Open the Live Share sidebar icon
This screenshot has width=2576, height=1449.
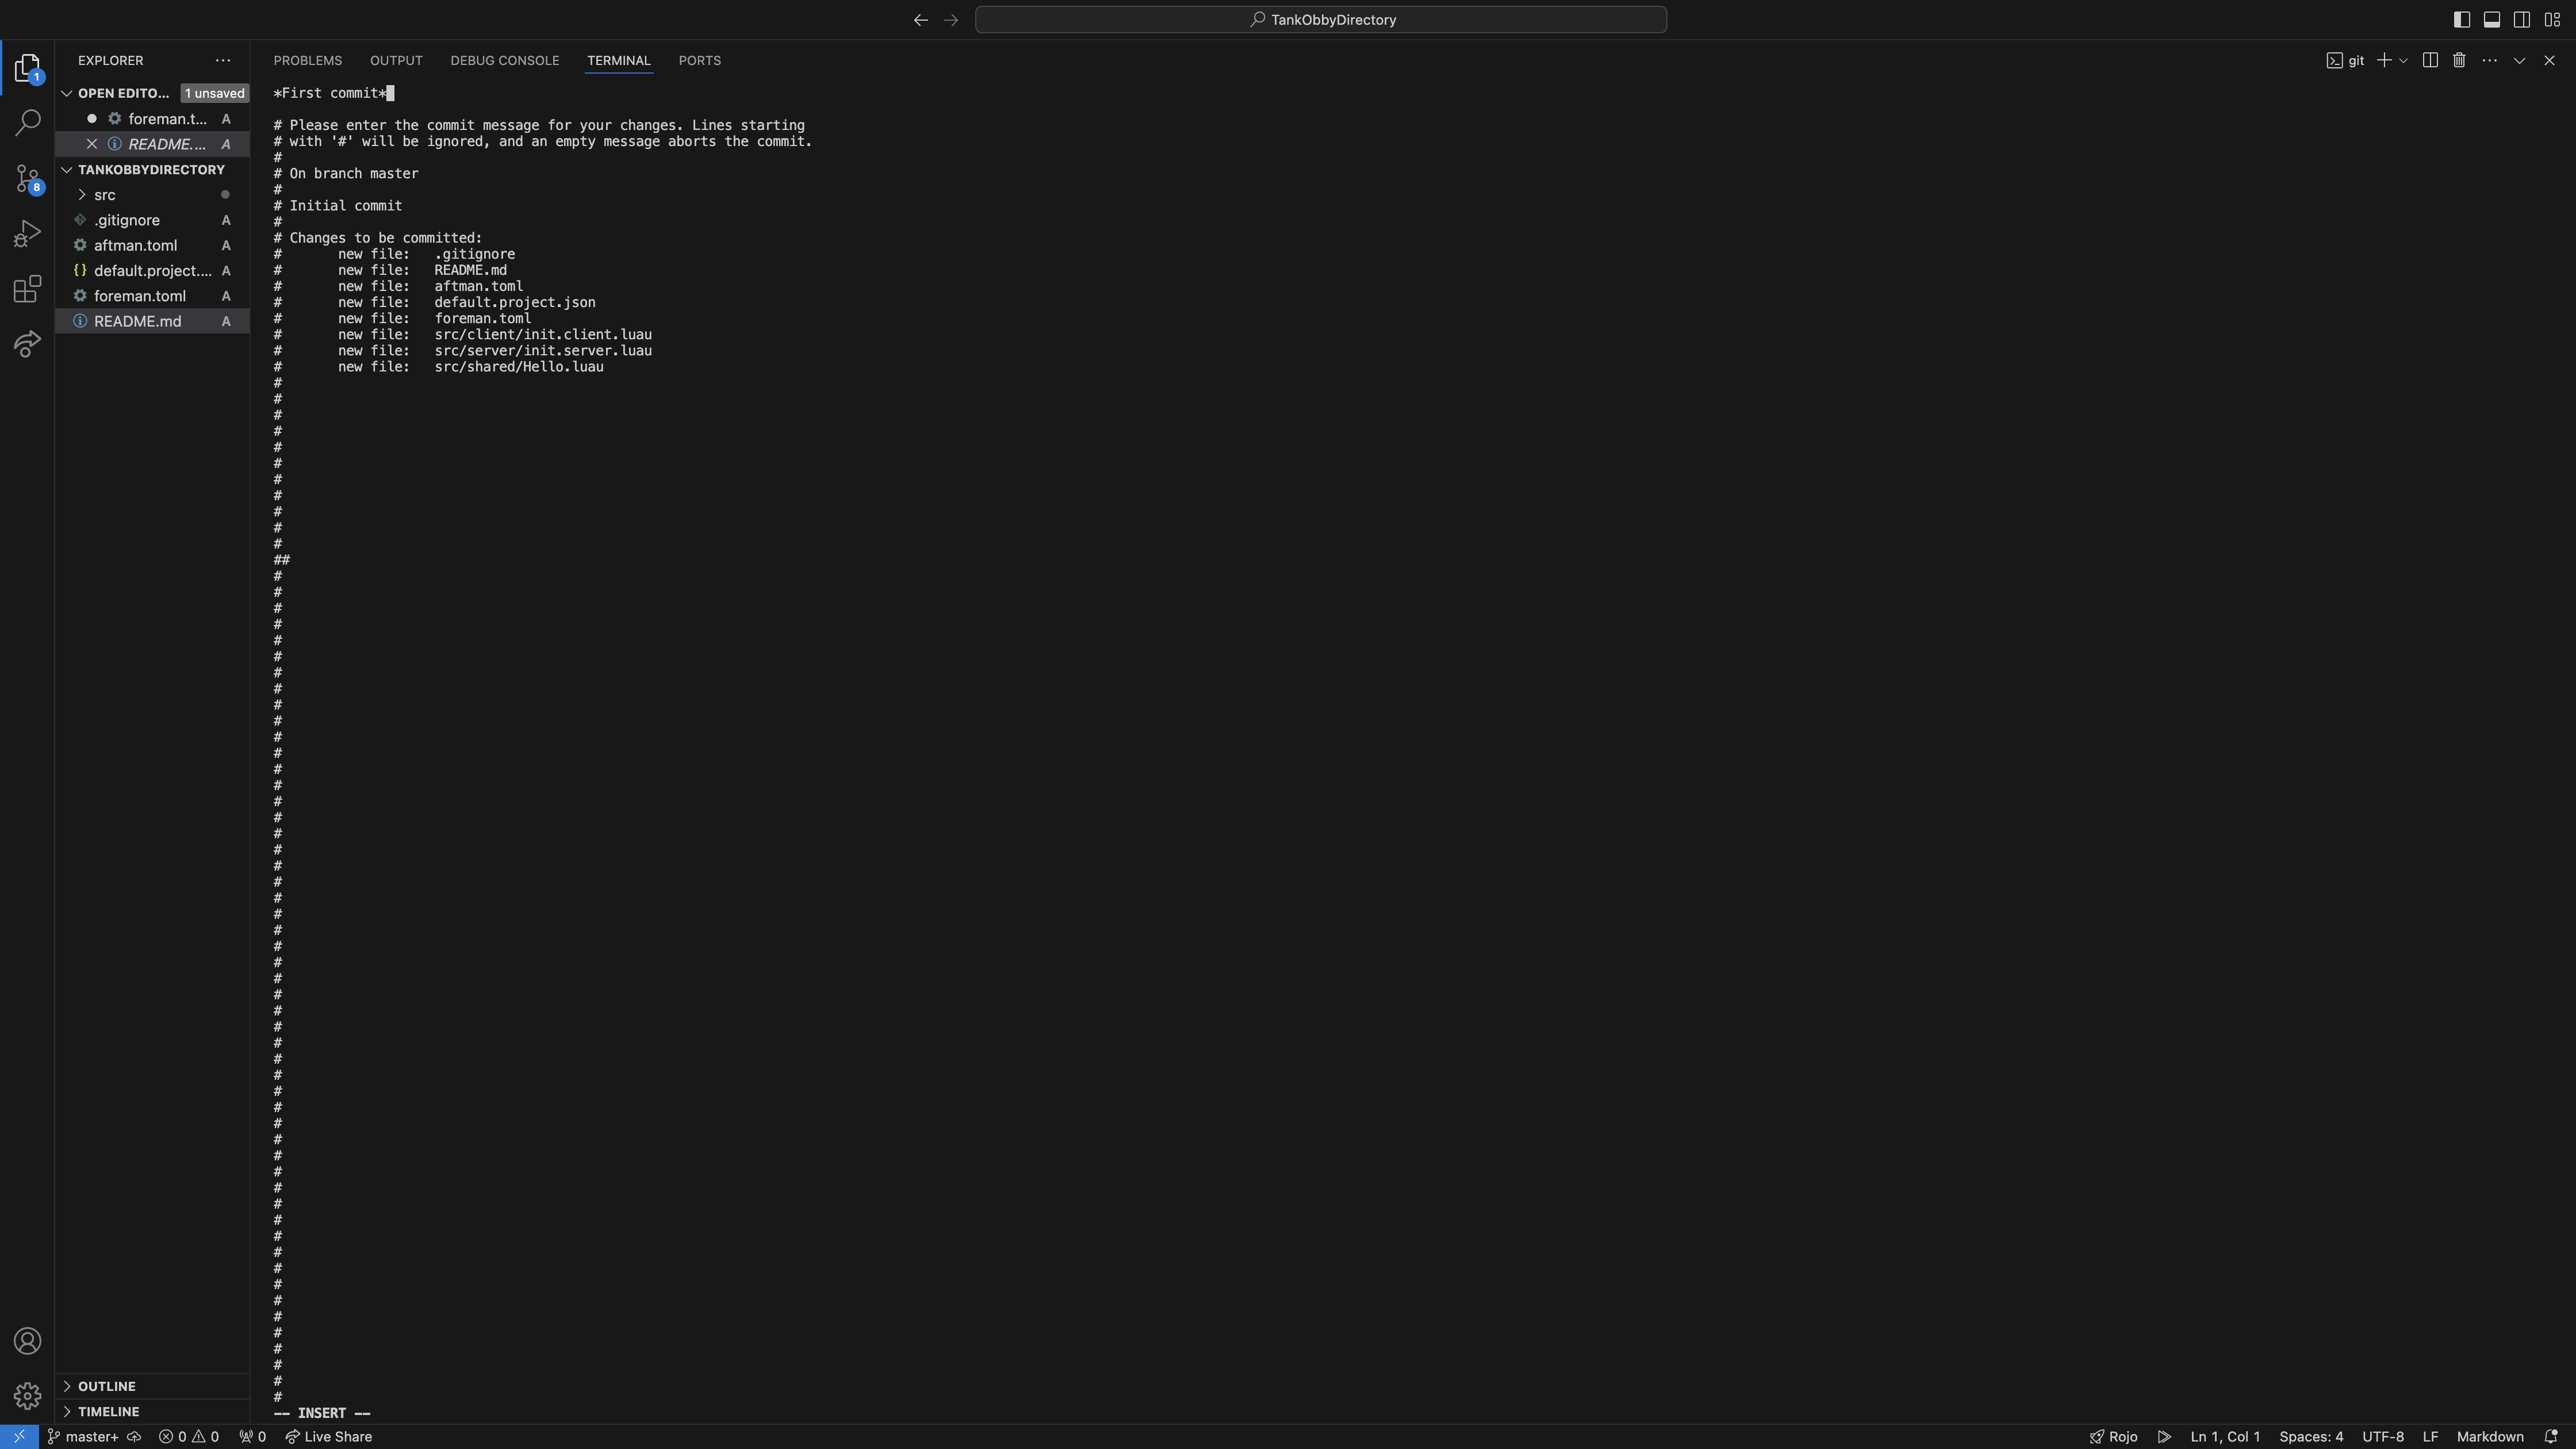27,344
